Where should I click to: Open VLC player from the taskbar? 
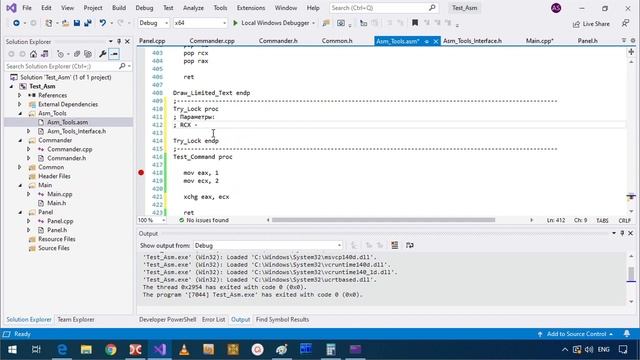(x=184, y=349)
